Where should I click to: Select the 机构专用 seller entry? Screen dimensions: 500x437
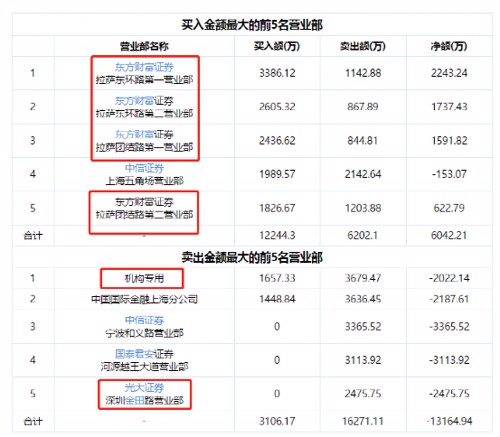pyautogui.click(x=144, y=278)
